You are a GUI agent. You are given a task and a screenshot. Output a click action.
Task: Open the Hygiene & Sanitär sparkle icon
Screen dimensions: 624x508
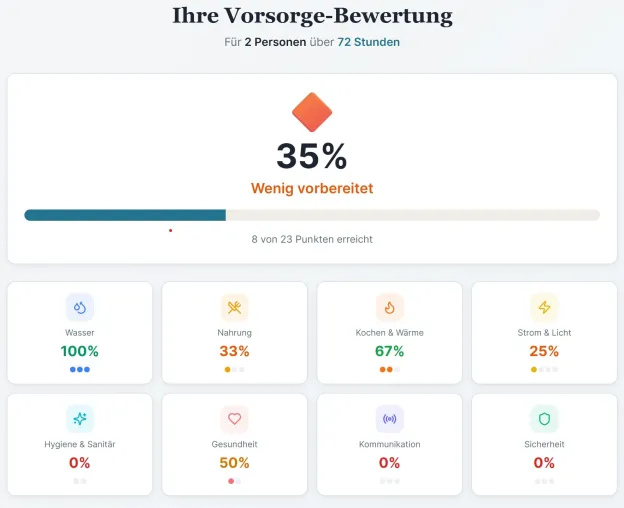point(80,418)
